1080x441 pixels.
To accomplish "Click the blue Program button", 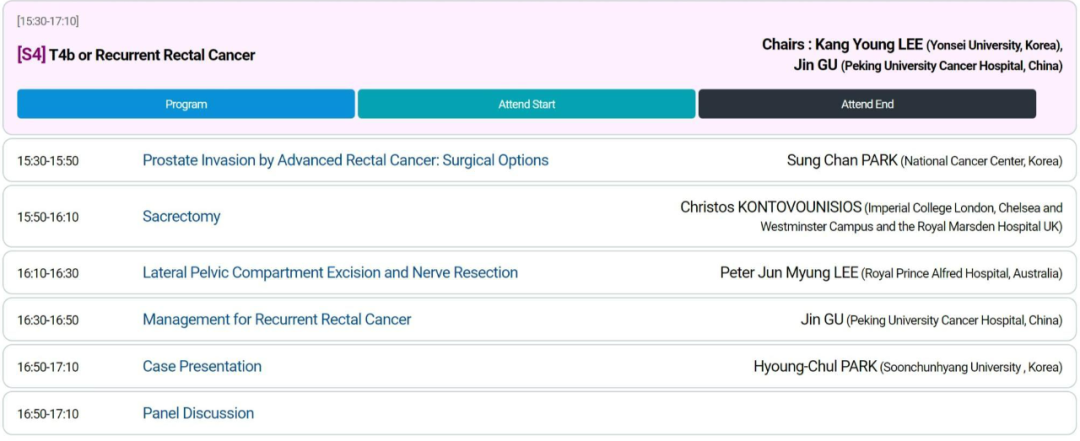I will 186,104.
